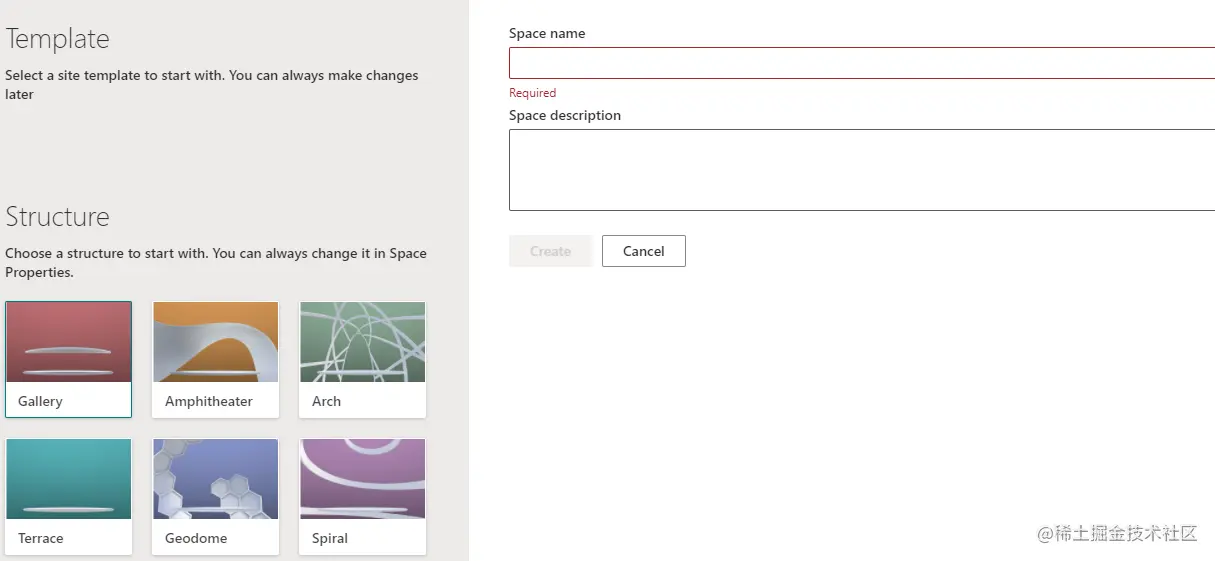Focus the Space description text area
The image size is (1215, 561).
(x=860, y=170)
